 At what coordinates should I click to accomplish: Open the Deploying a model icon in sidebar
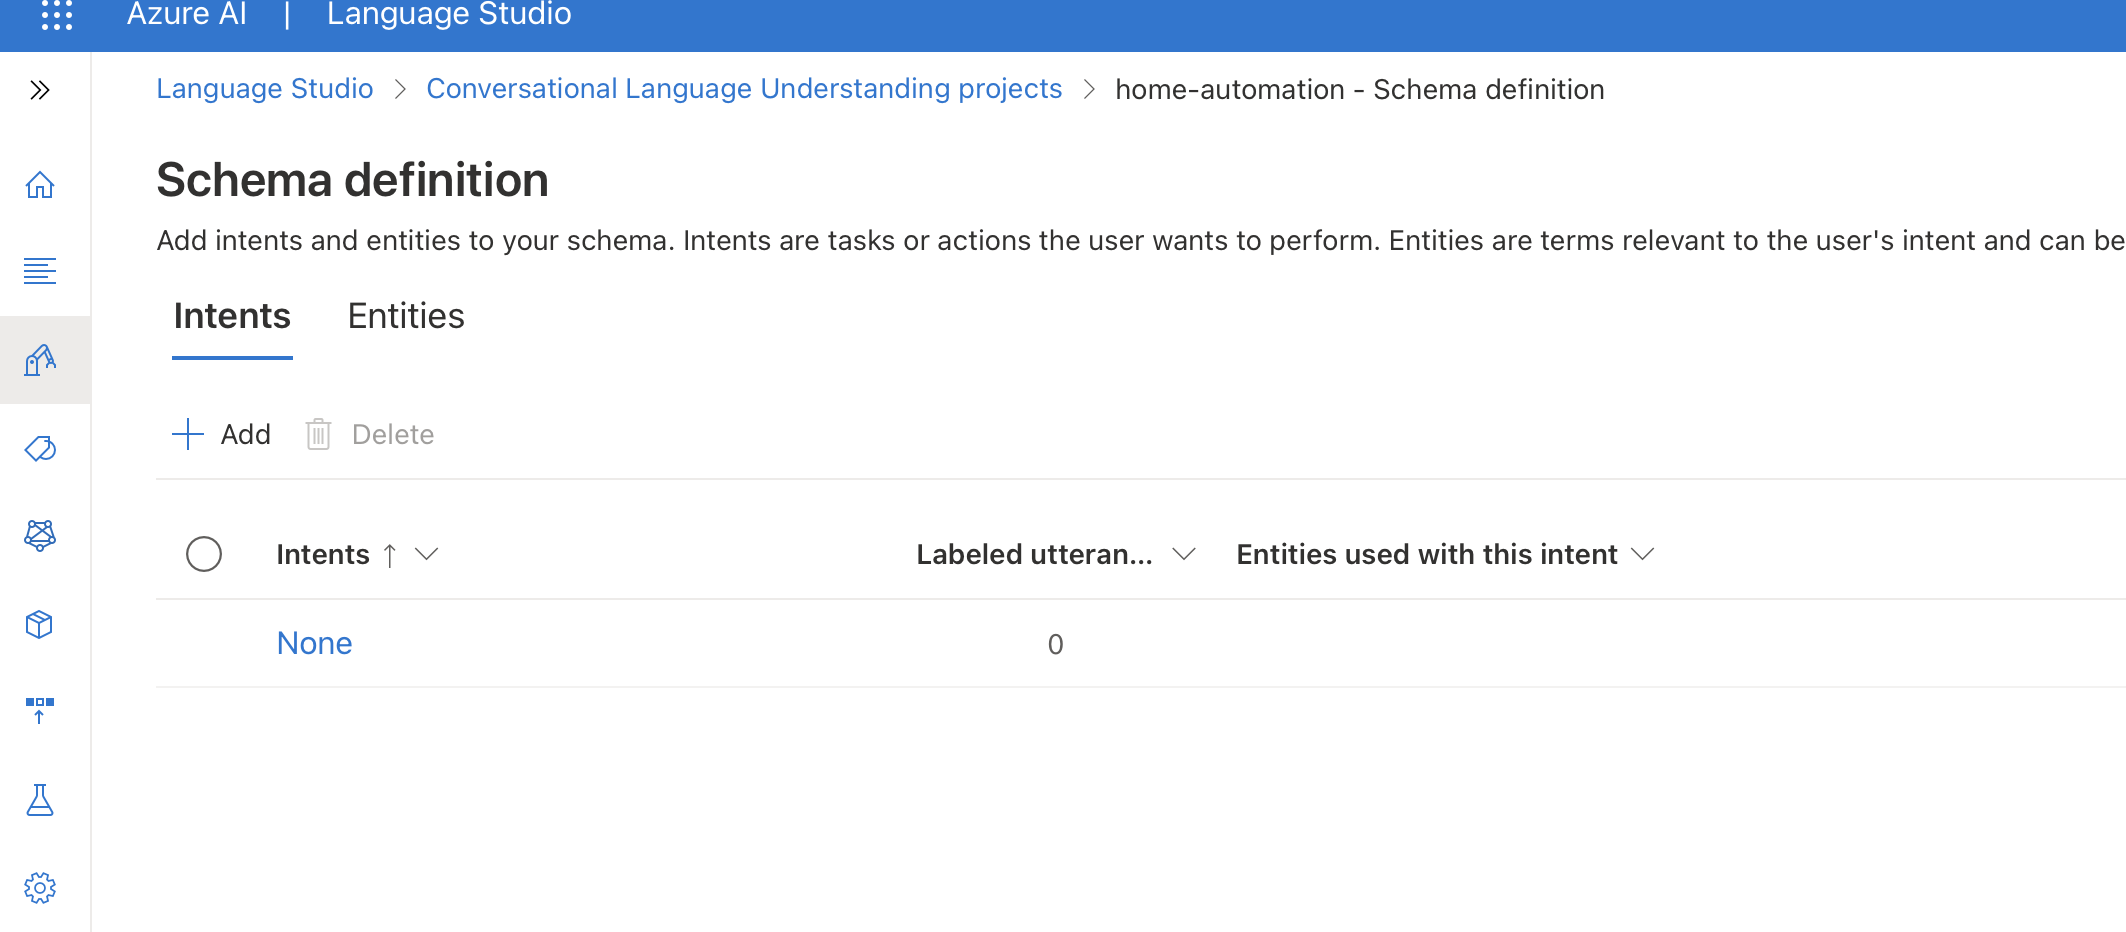coord(40,711)
